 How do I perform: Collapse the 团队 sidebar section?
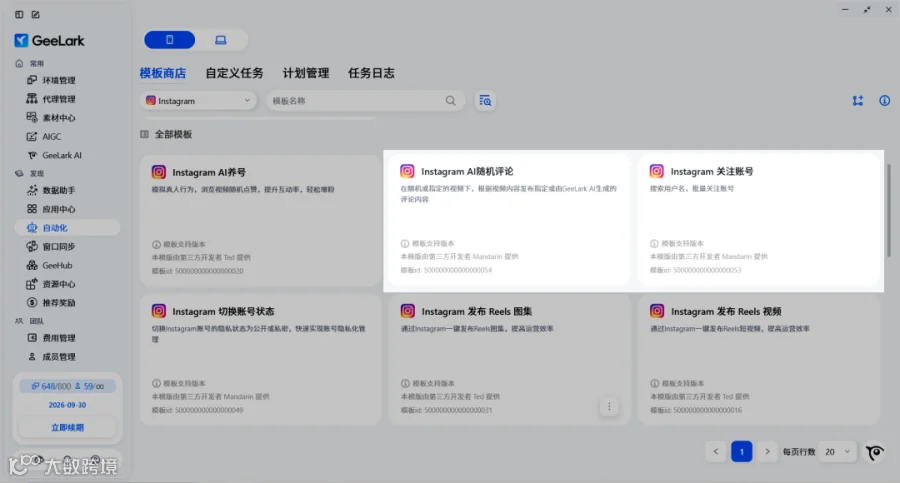pos(37,321)
